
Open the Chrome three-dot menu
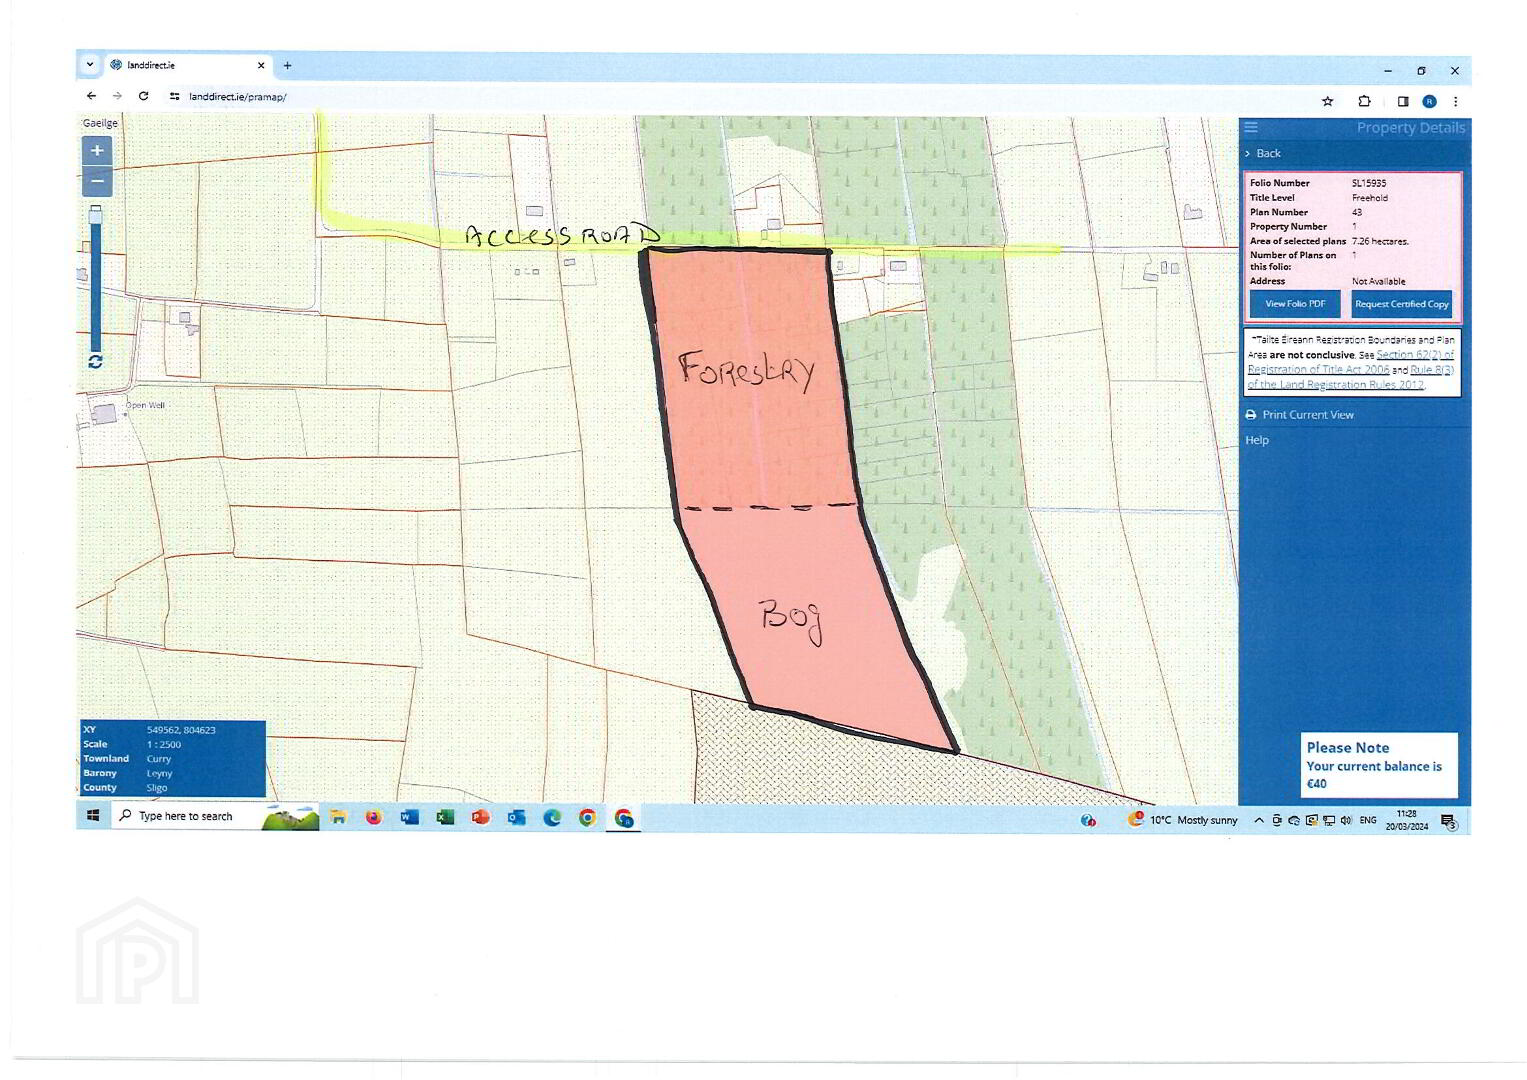coord(1455,101)
